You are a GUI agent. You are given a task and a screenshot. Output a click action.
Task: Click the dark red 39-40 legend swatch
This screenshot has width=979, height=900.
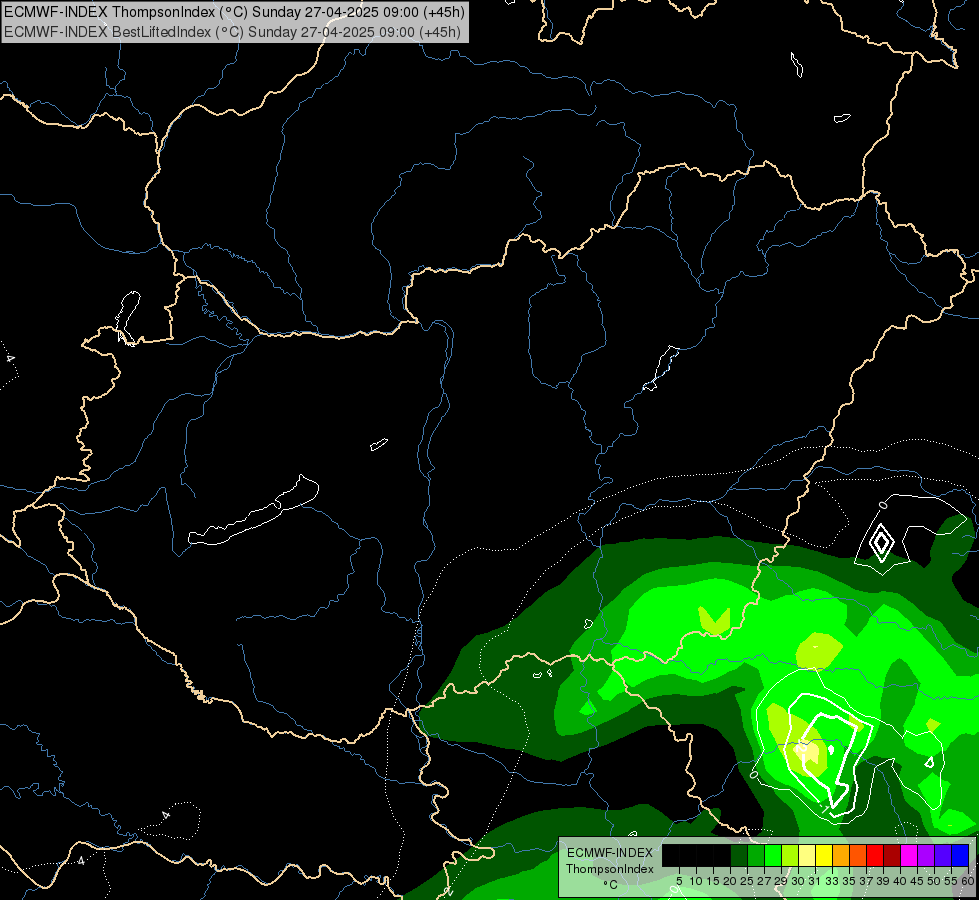pos(892,856)
